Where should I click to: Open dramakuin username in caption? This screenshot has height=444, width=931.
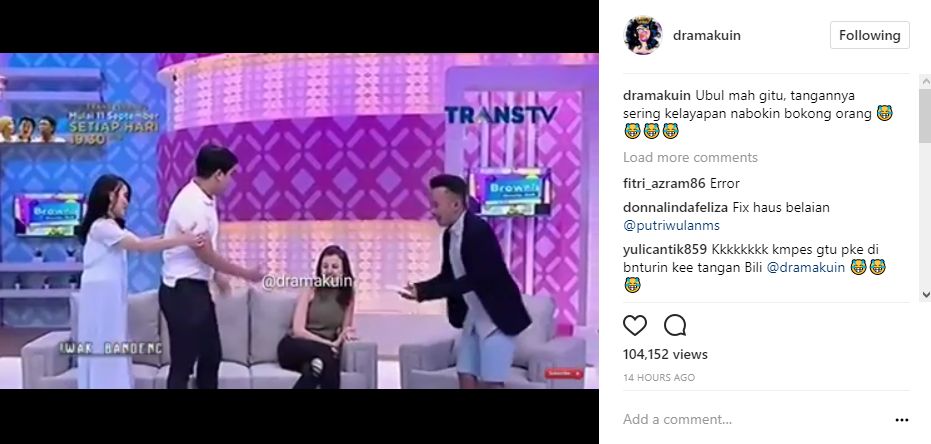click(657, 96)
